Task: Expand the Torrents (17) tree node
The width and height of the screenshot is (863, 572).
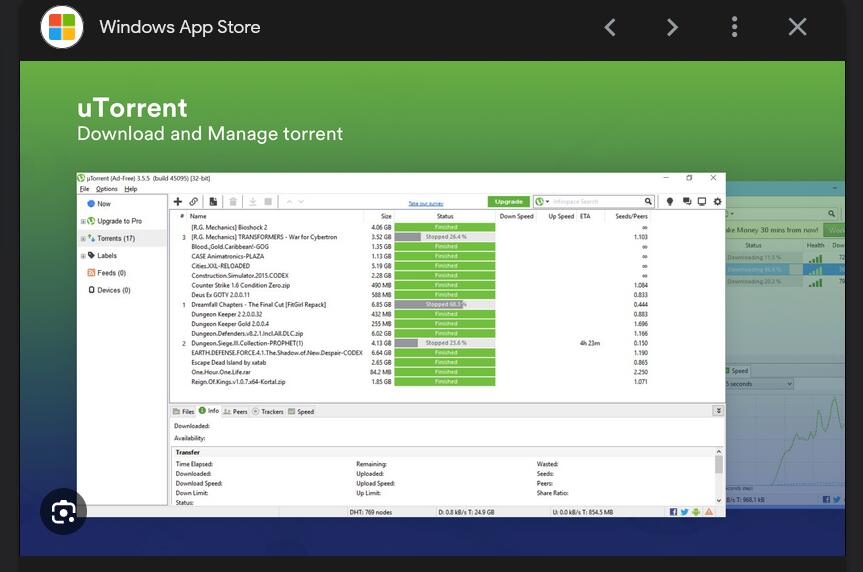Action: [x=83, y=239]
